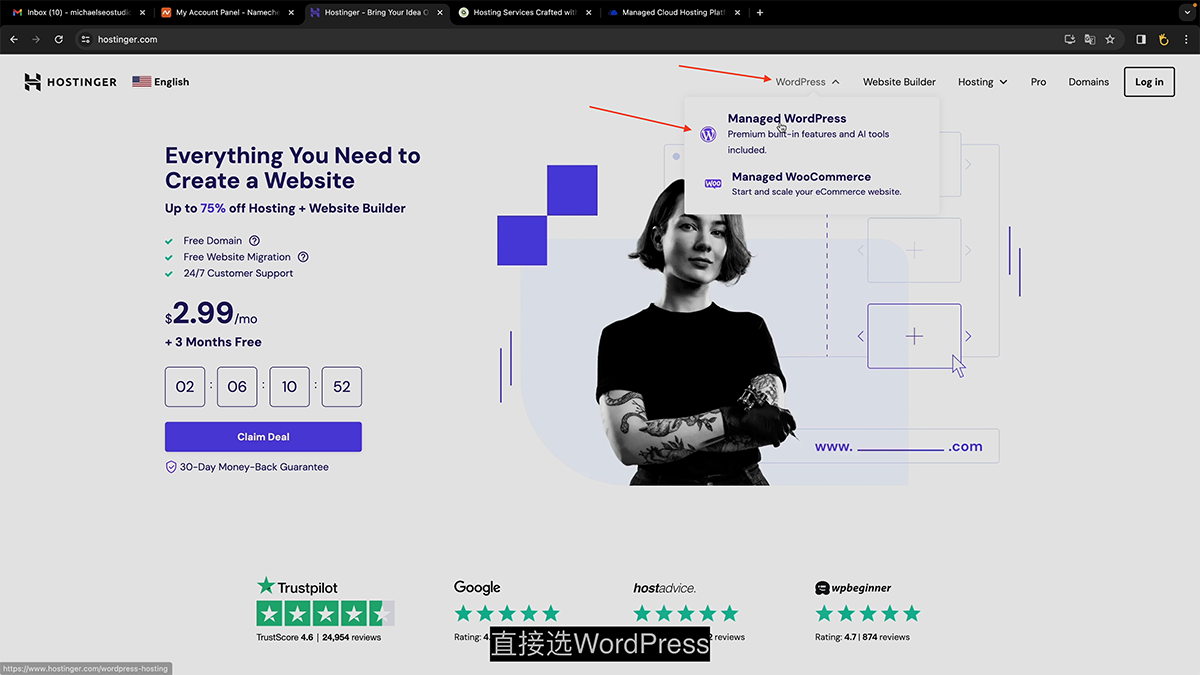The height and width of the screenshot is (675, 1200).
Task: Bookmark this page with the star icon
Action: click(1110, 39)
